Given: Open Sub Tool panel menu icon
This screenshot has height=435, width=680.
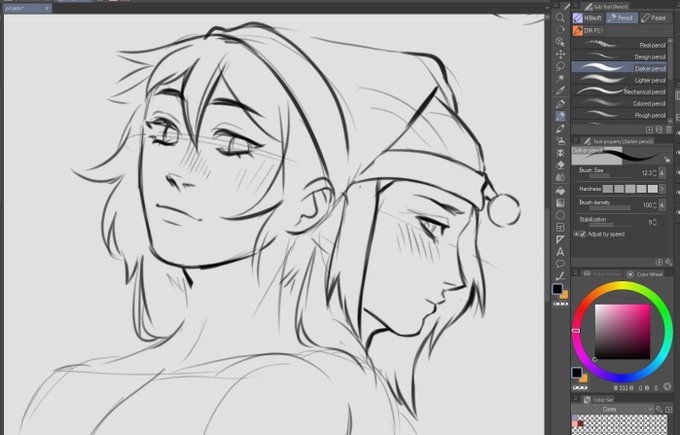Looking at the screenshot, I should [576, 6].
